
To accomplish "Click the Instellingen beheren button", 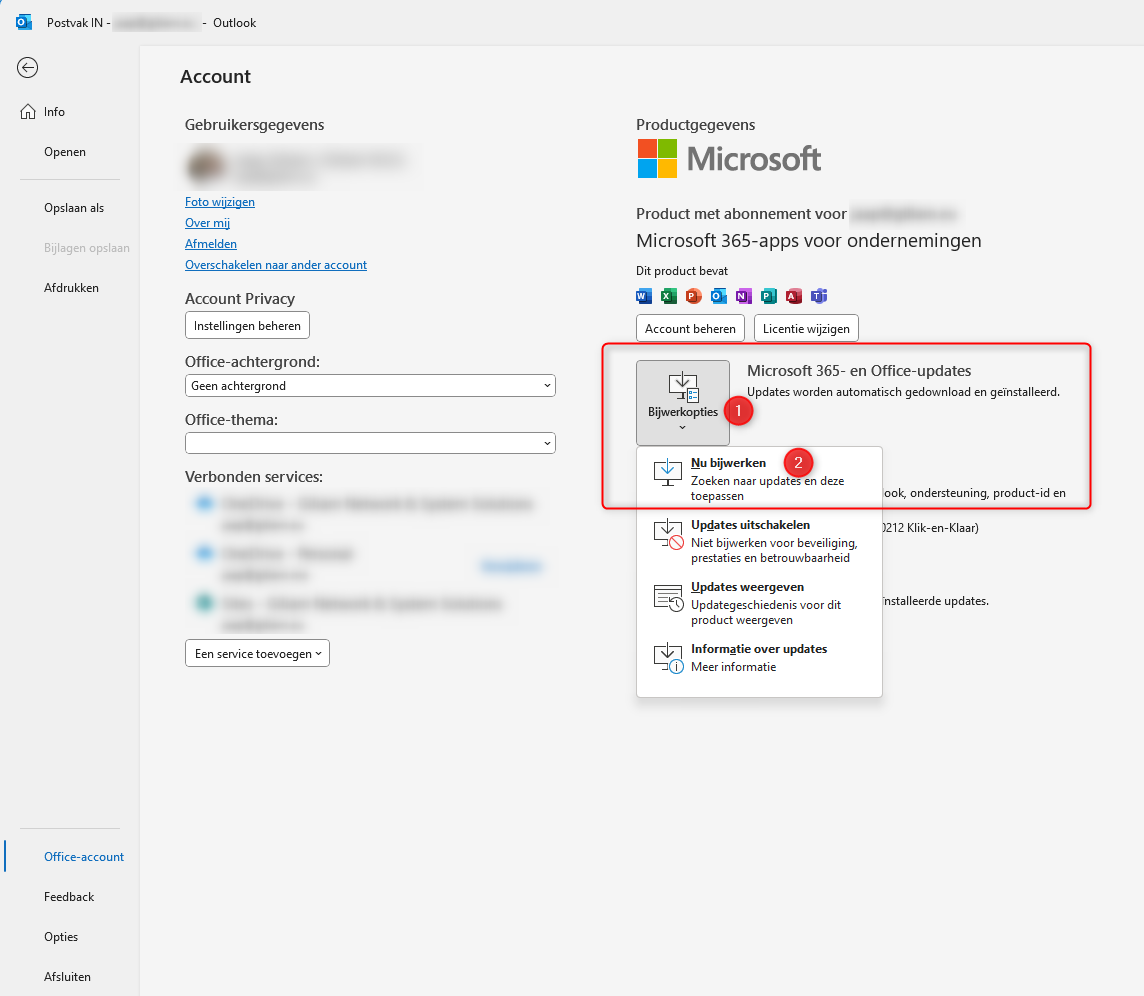I will coord(247,325).
